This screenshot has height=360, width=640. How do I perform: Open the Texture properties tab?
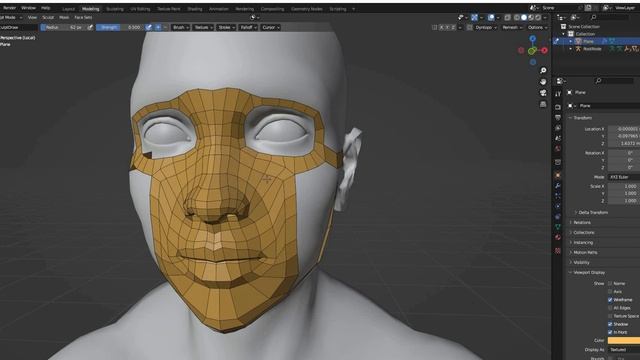558,251
